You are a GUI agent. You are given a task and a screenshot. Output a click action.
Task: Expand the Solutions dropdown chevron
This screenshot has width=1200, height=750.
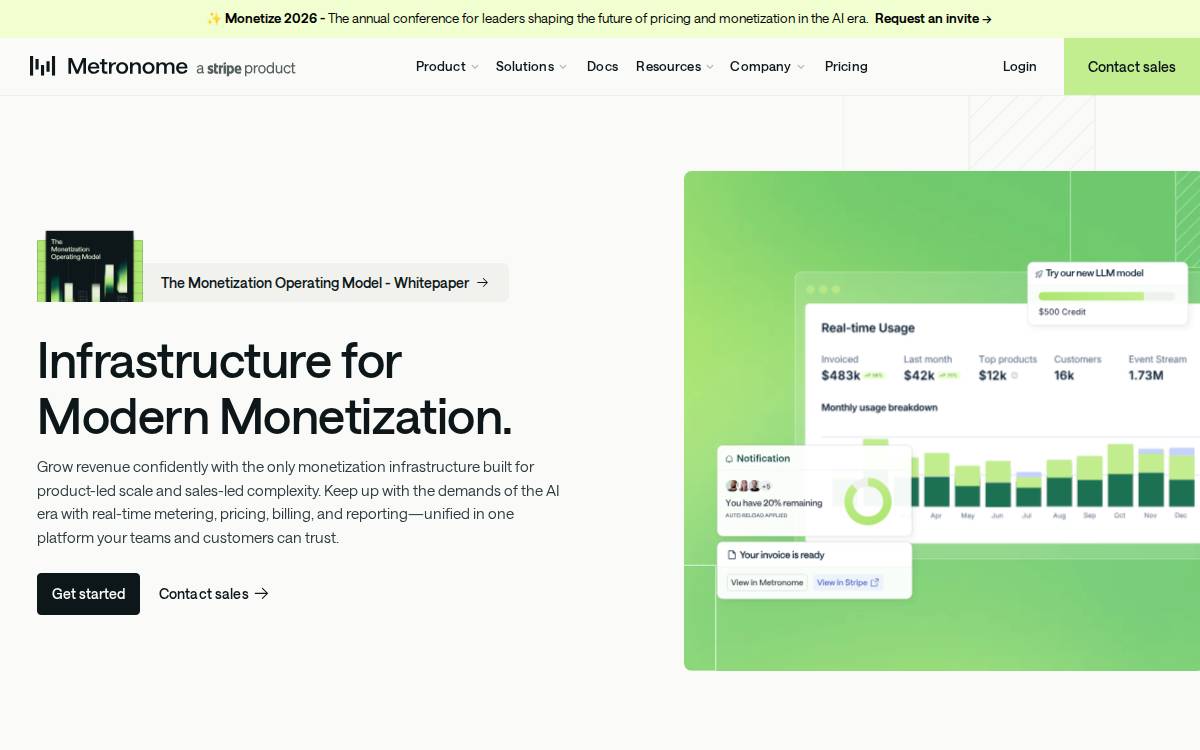(563, 67)
